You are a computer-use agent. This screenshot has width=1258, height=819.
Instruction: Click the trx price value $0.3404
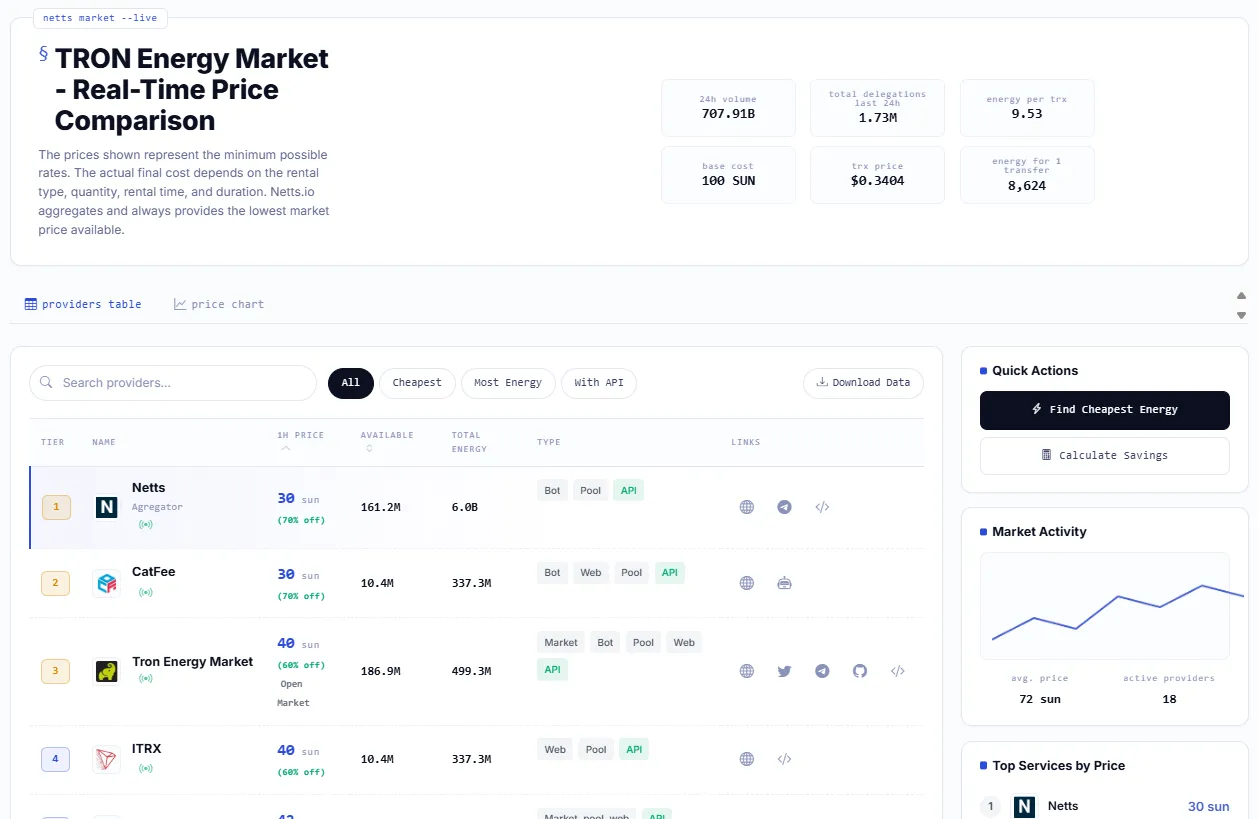[x=877, y=181]
